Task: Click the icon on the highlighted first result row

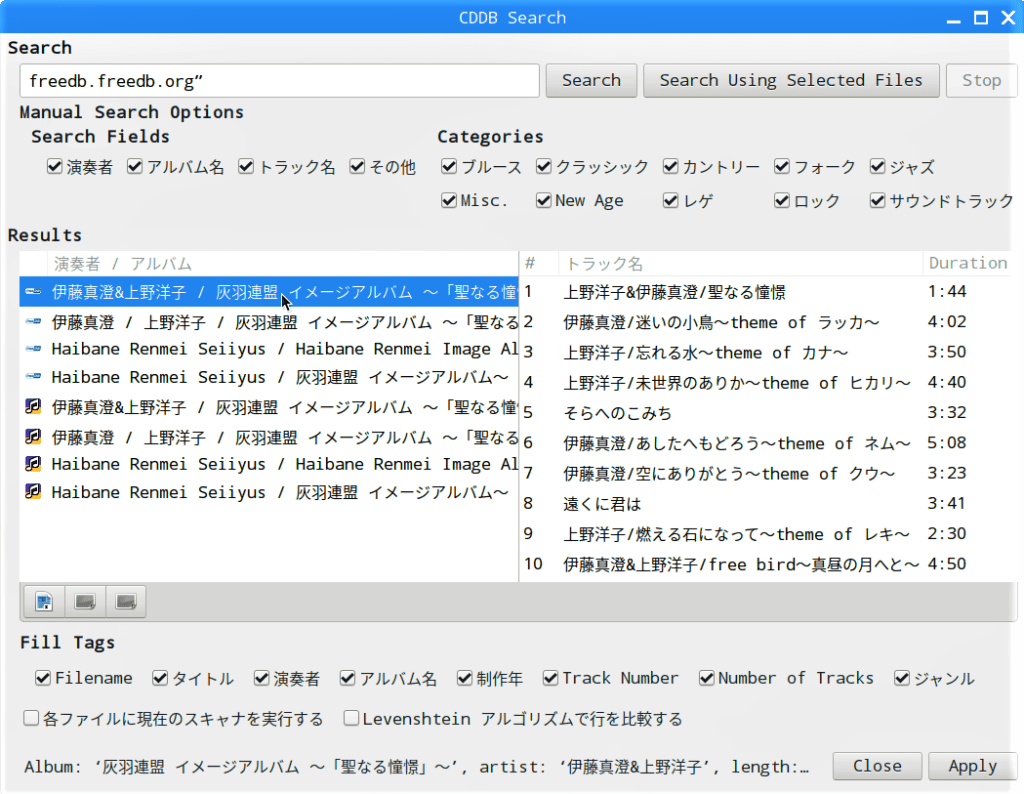Action: click(x=33, y=292)
